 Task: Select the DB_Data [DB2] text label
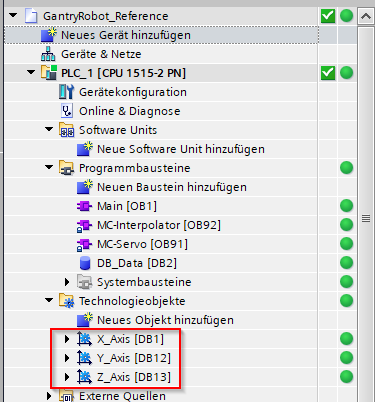coord(137,263)
